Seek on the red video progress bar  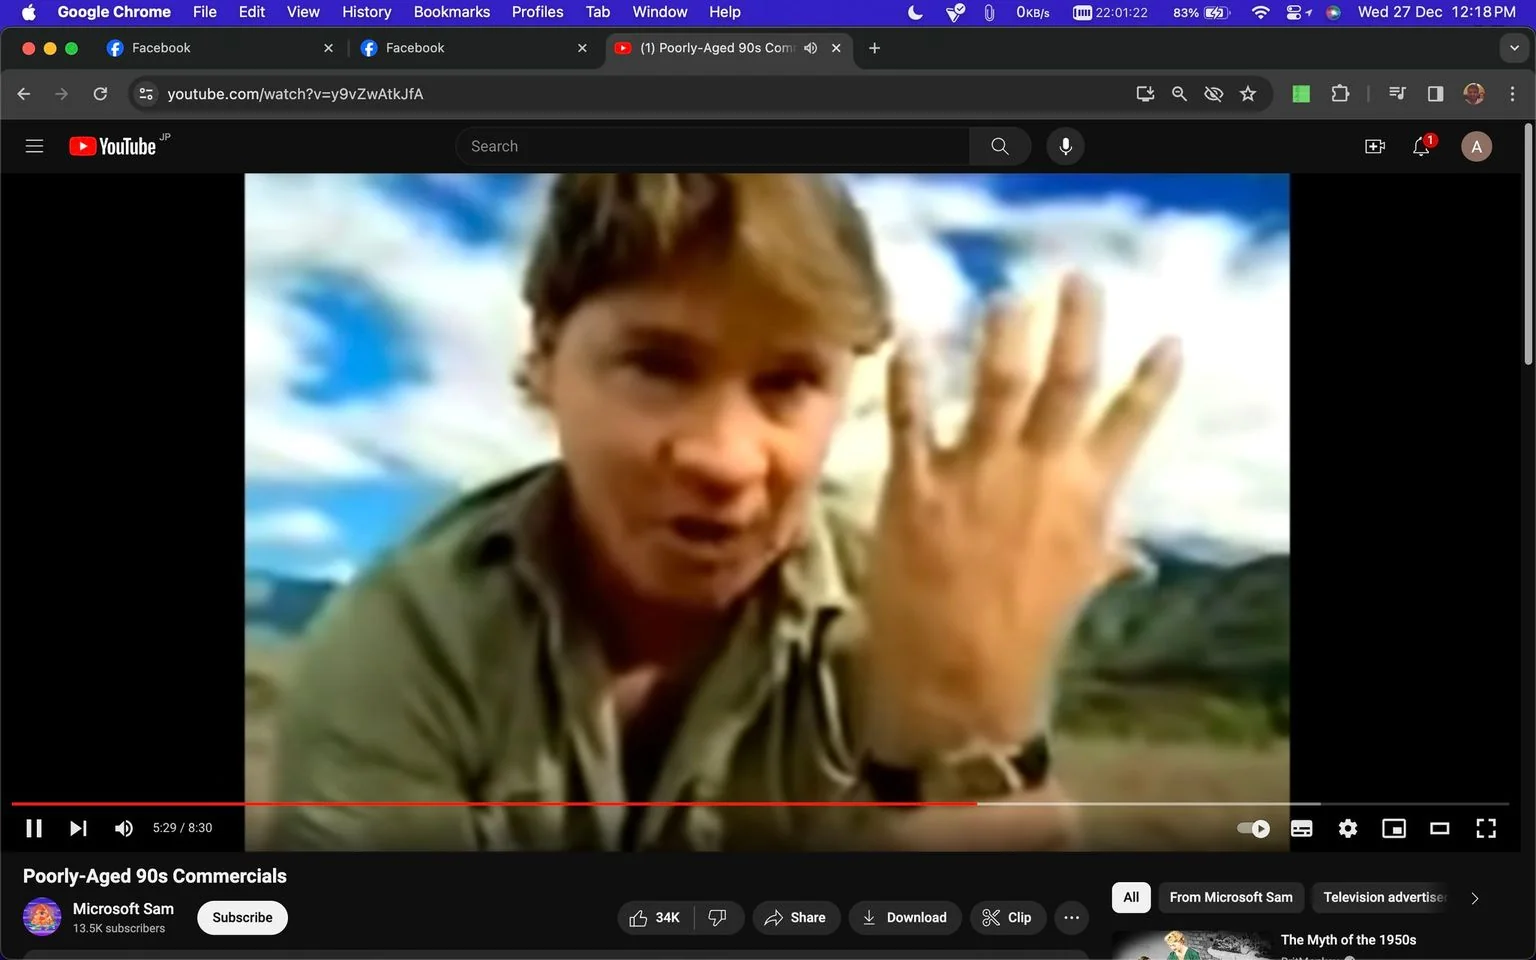(x=494, y=803)
